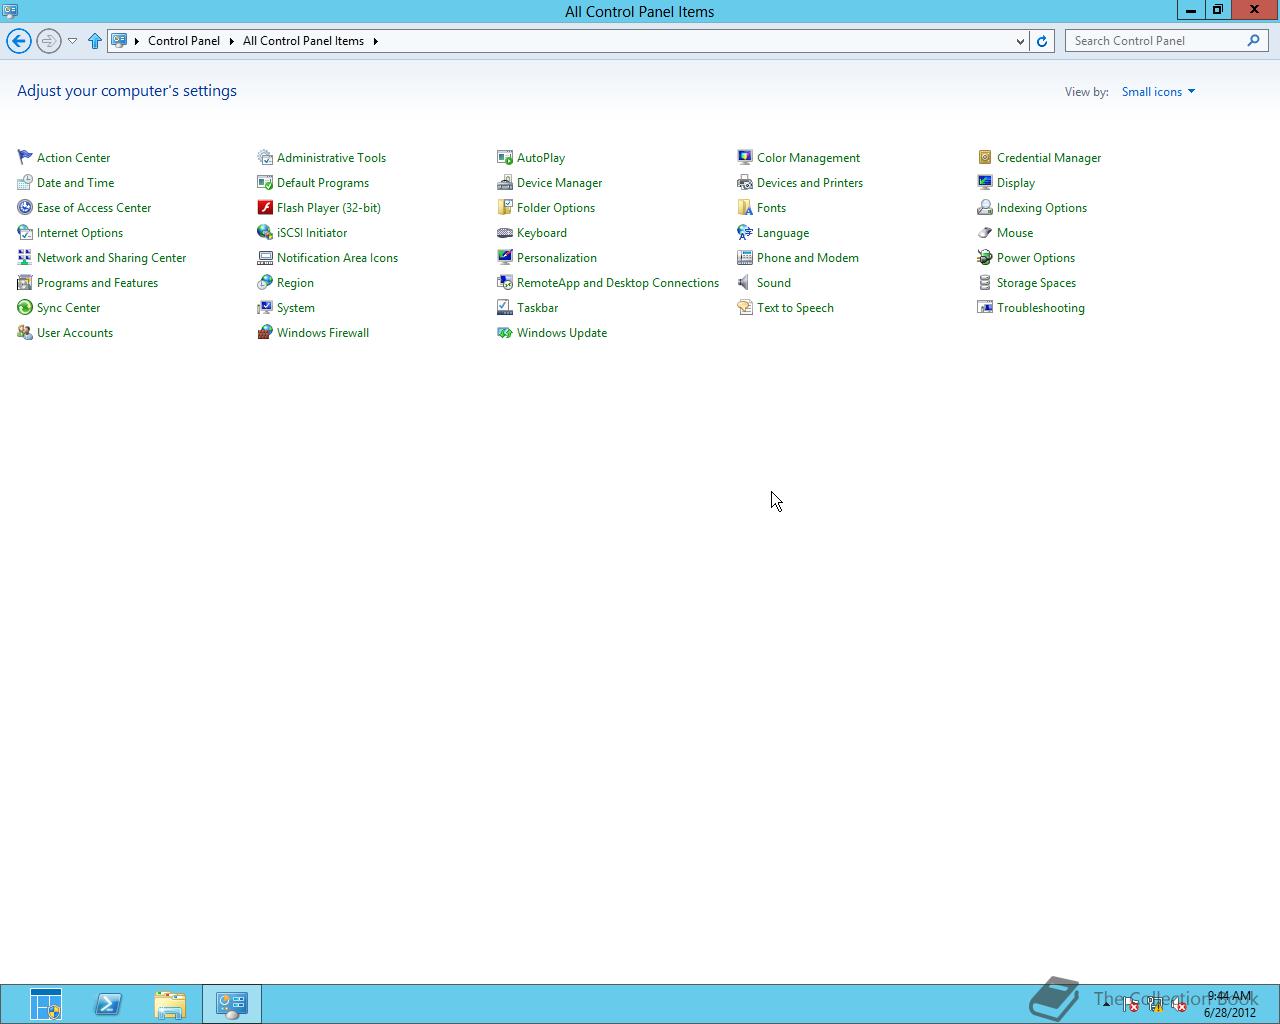Viewport: 1280px width, 1024px height.
Task: Open the Indexing Options link
Action: (1042, 207)
